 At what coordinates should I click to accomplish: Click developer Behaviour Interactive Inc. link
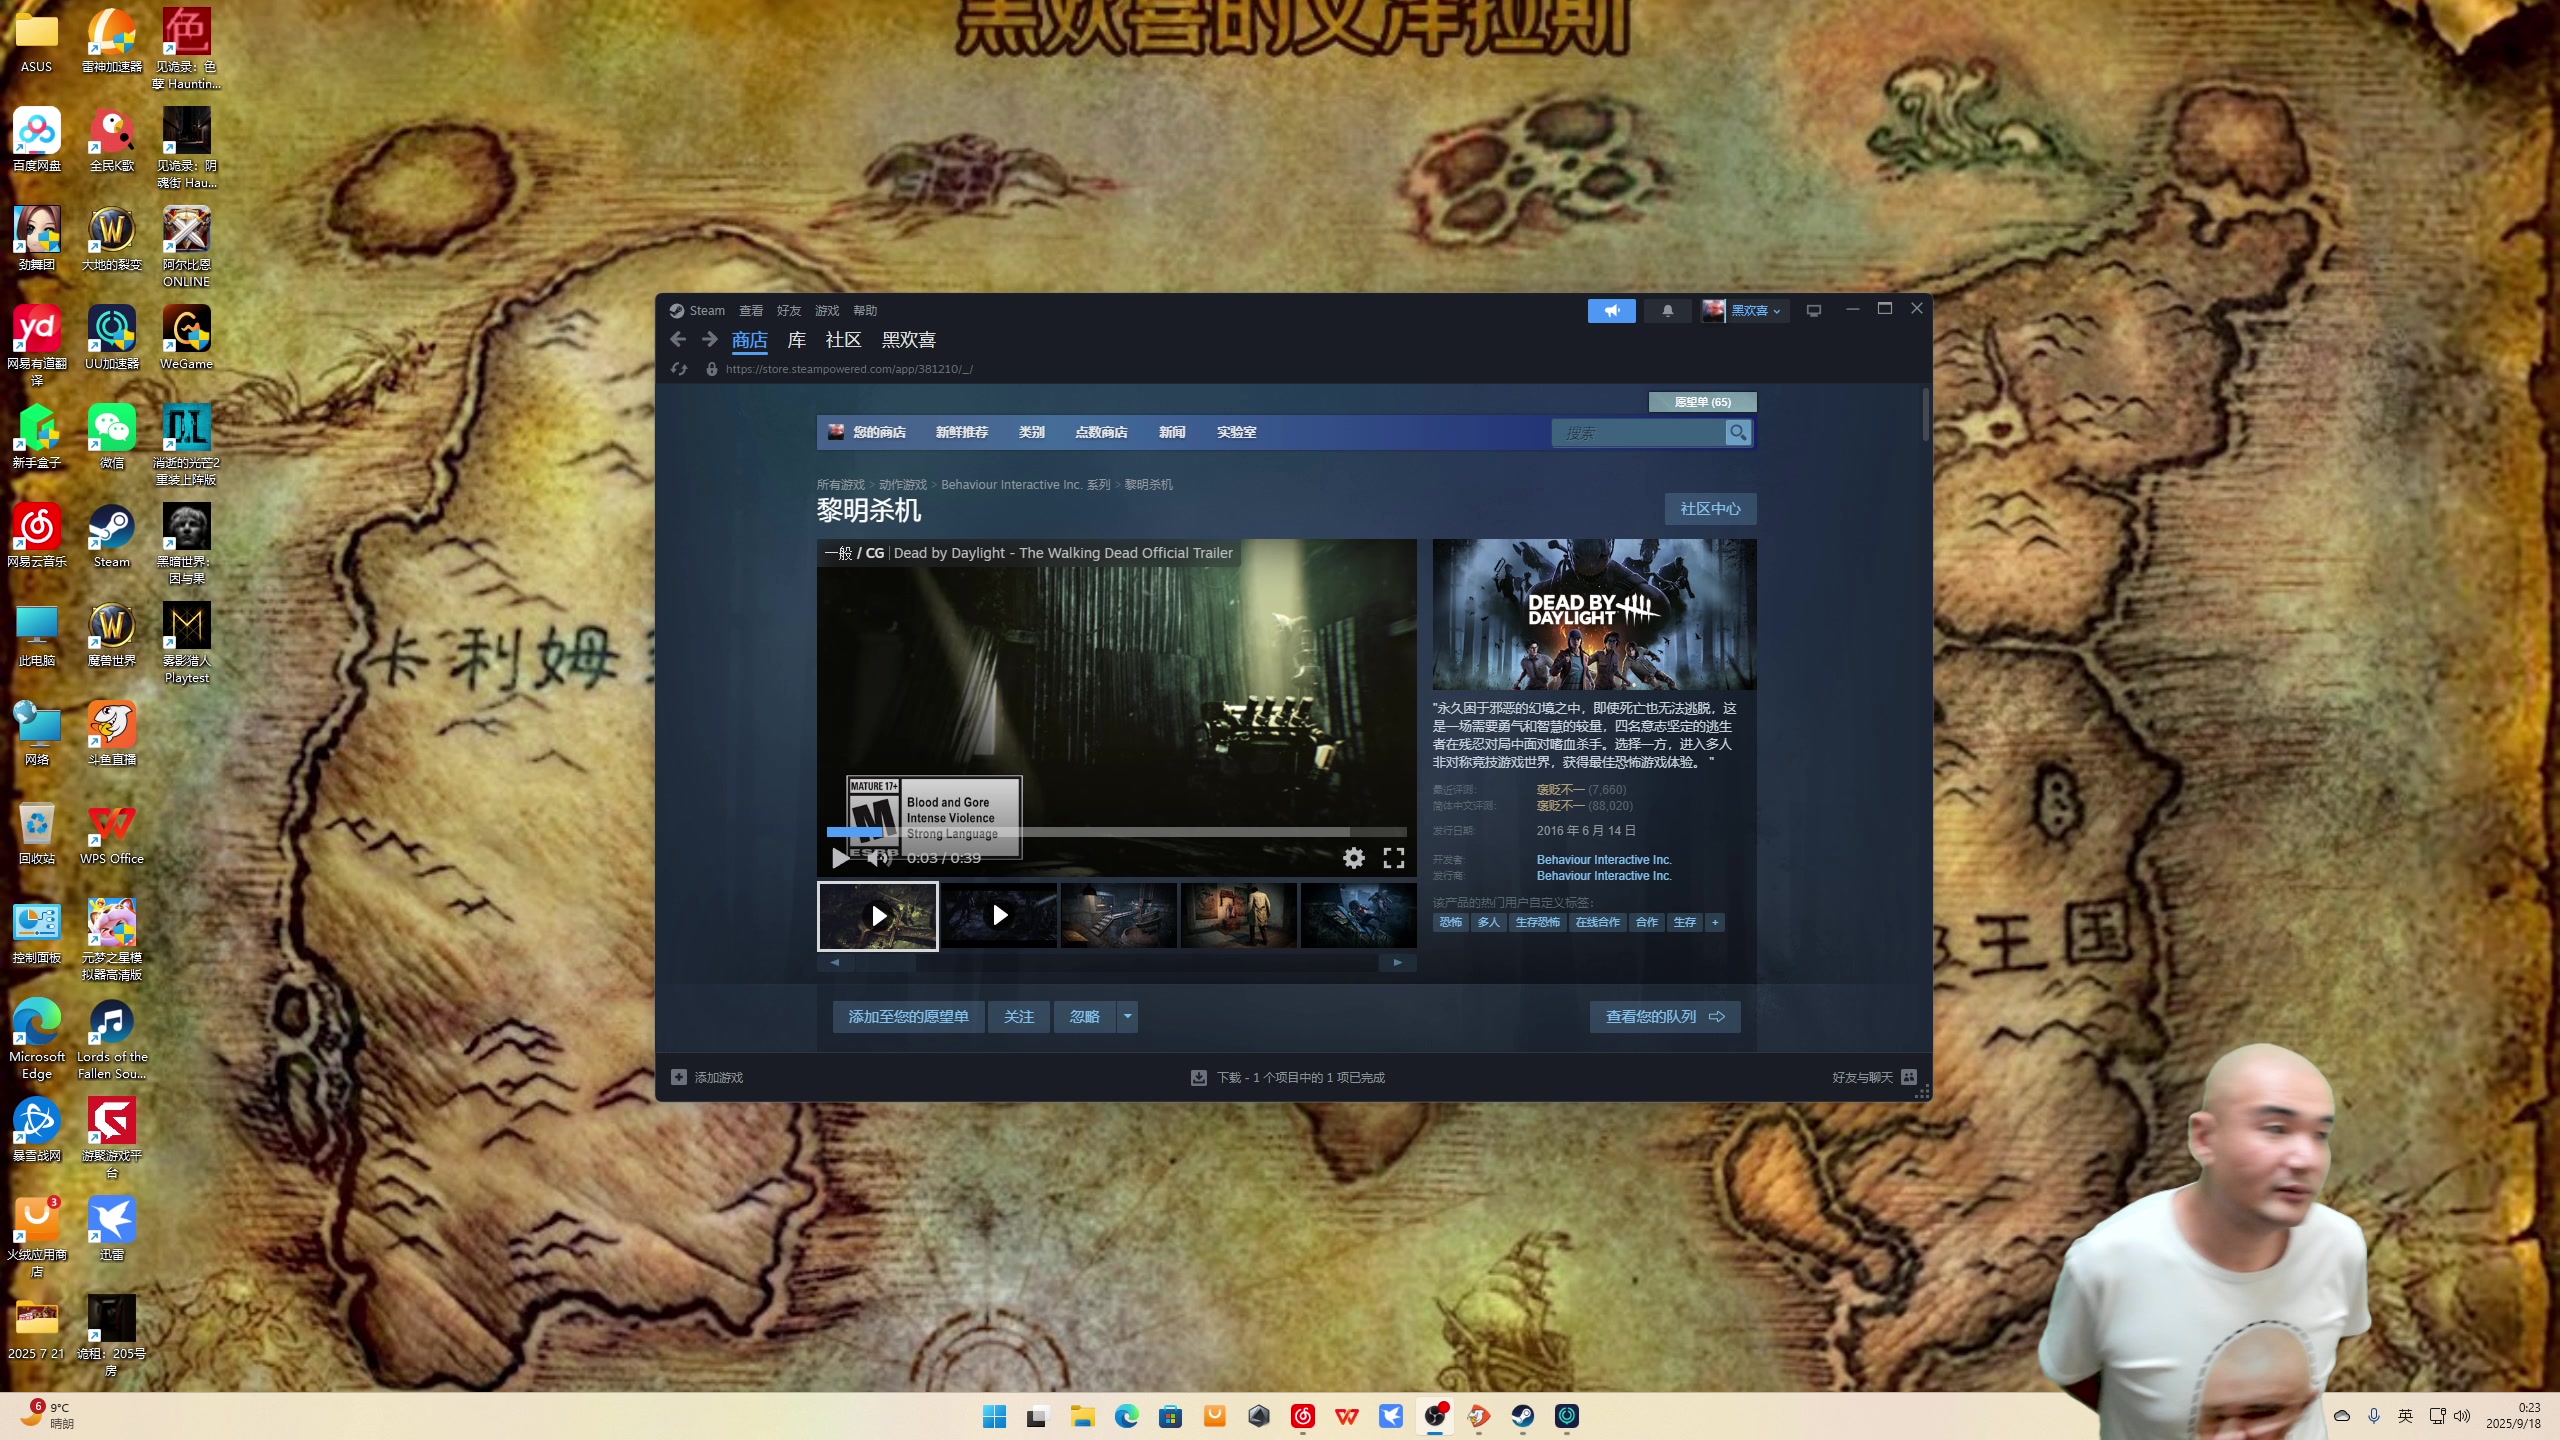pos(1603,859)
